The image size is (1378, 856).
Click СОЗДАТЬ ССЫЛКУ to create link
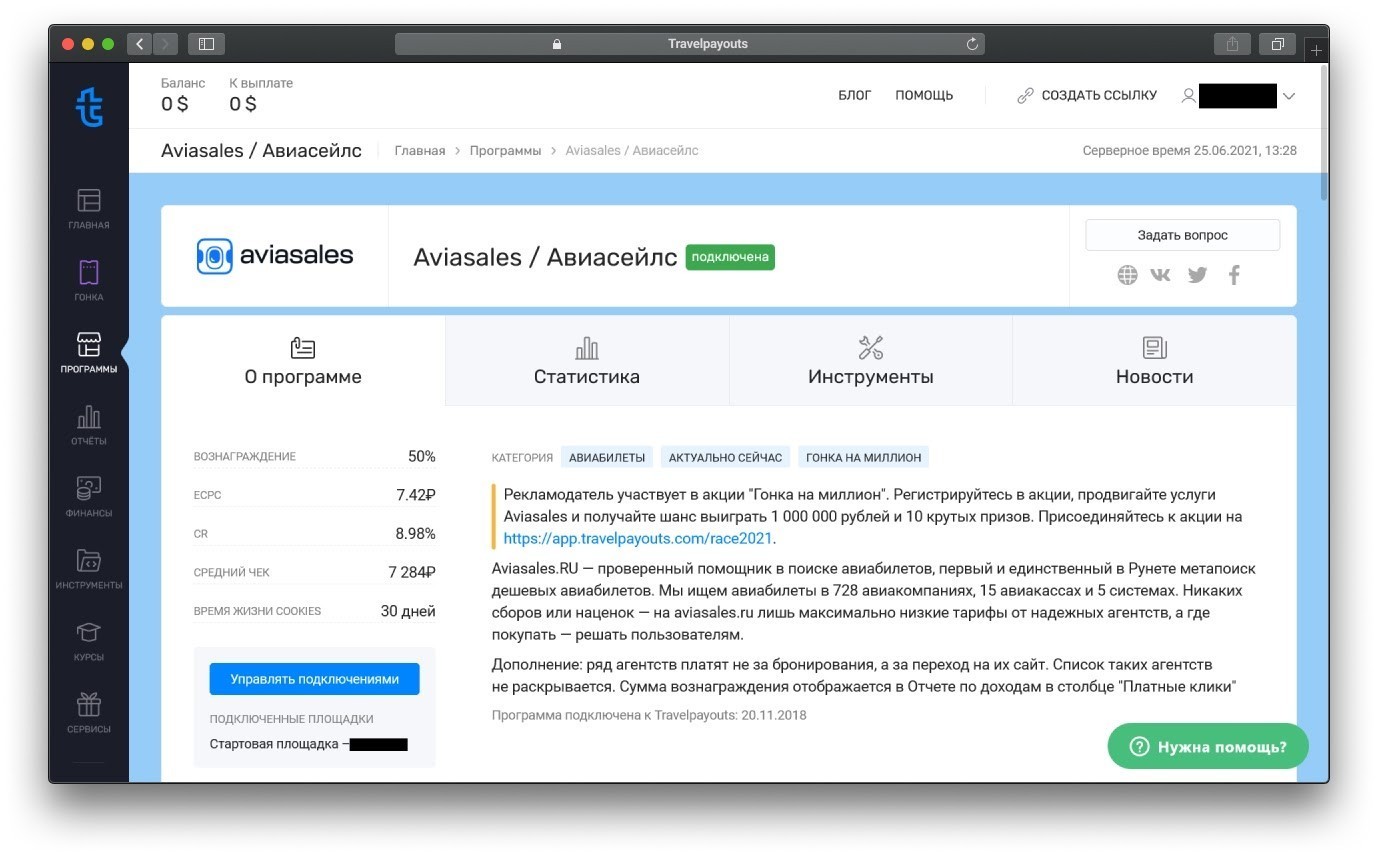(x=1087, y=96)
